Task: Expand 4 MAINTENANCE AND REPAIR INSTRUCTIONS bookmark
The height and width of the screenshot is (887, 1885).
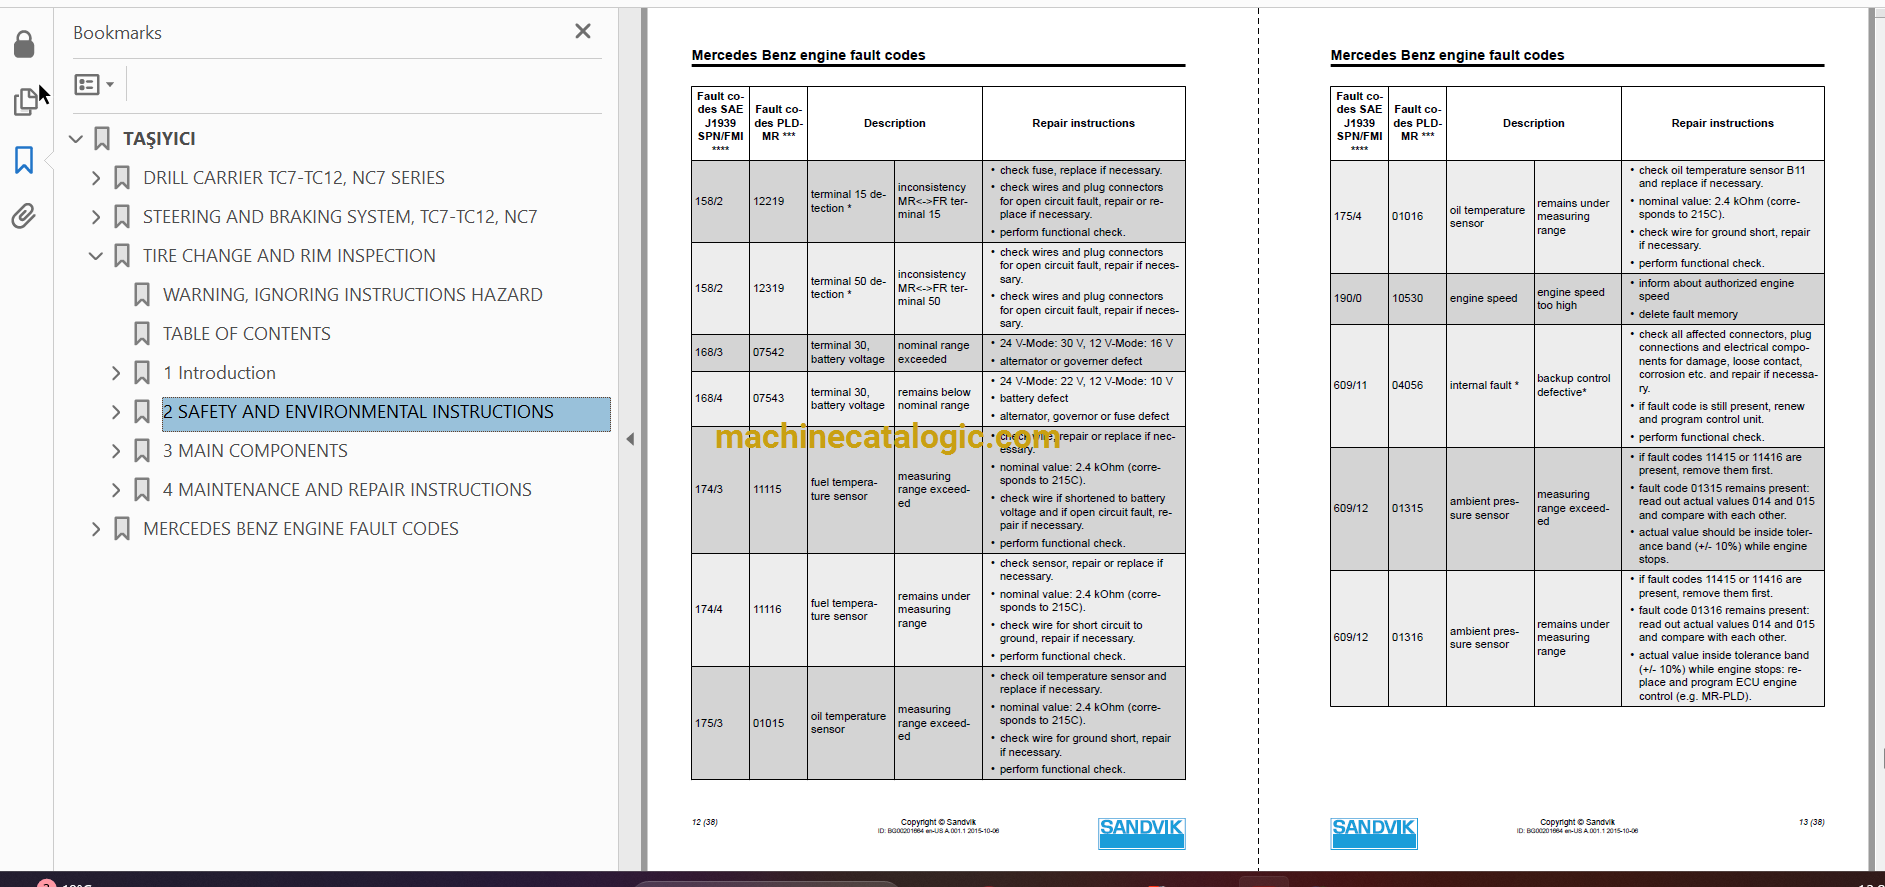Action: pos(116,490)
